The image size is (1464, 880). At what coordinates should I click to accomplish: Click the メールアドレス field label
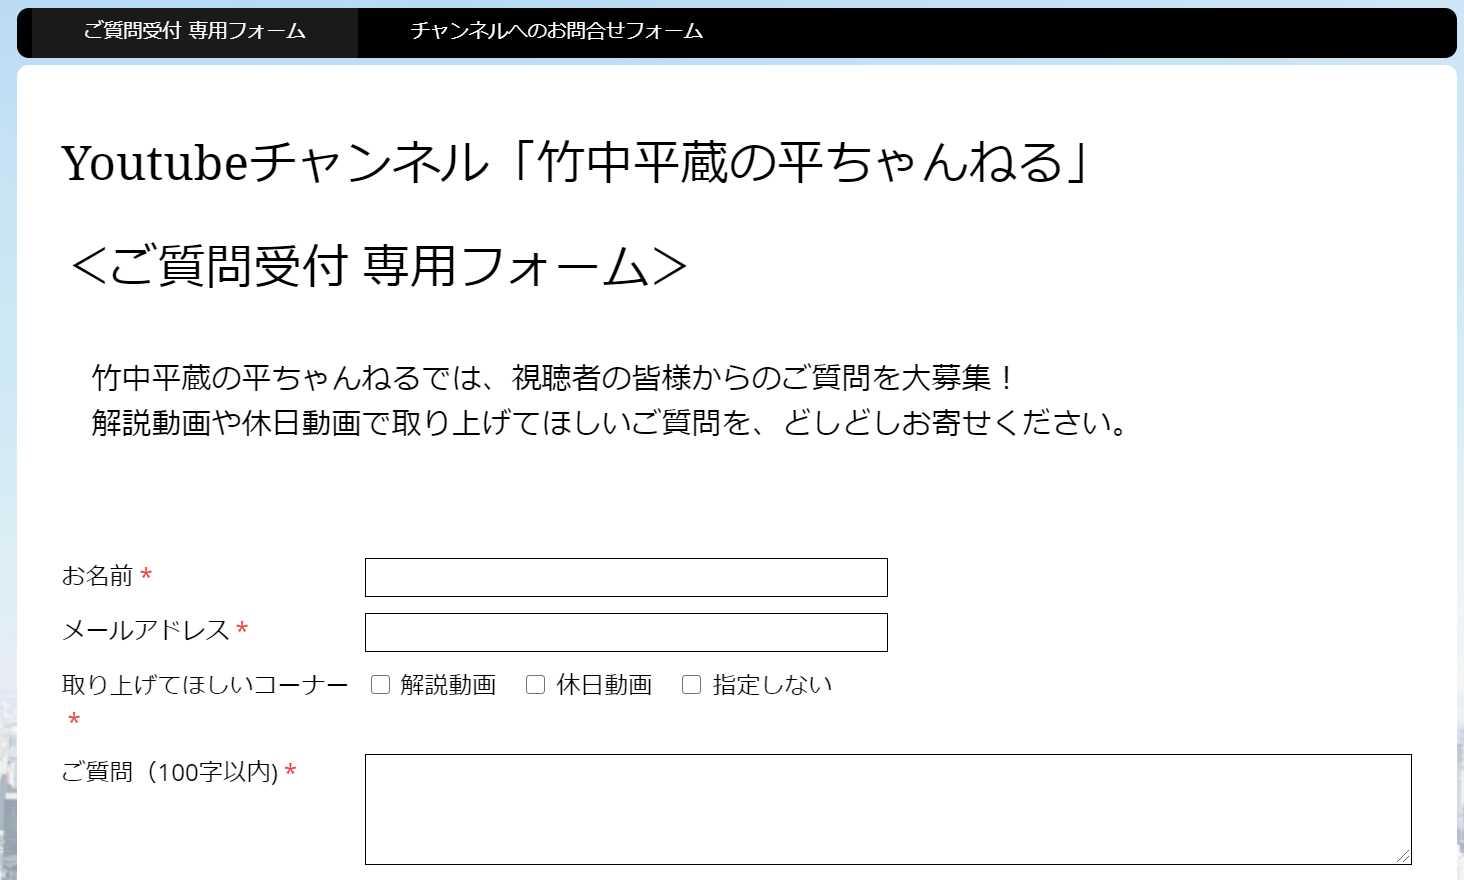[146, 630]
